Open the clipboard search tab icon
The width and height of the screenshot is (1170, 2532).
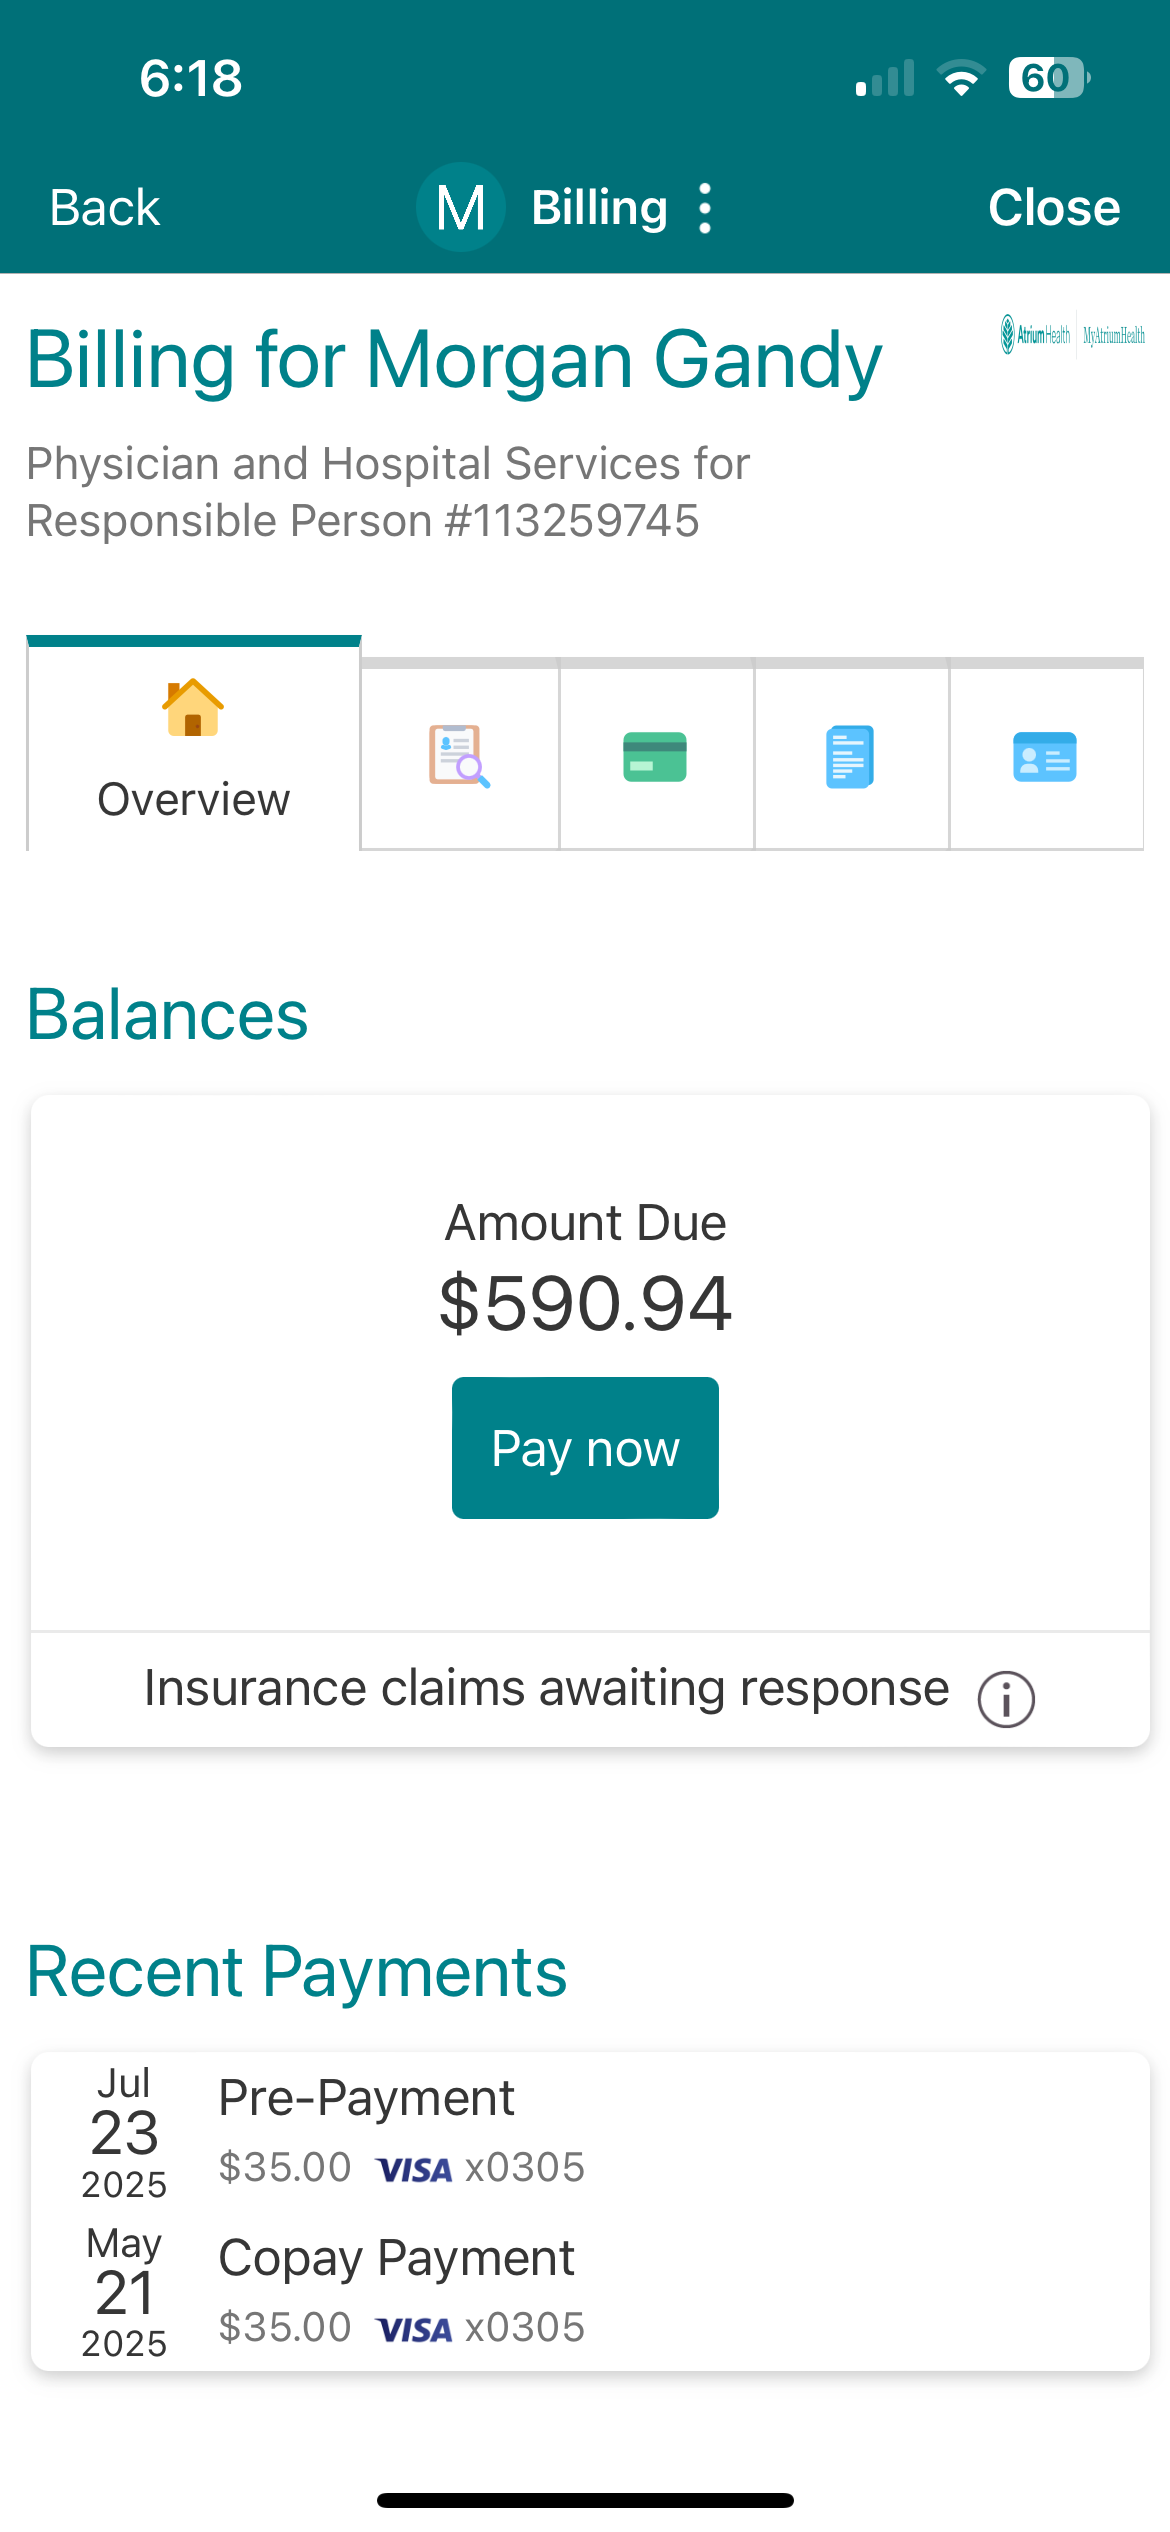click(x=459, y=757)
